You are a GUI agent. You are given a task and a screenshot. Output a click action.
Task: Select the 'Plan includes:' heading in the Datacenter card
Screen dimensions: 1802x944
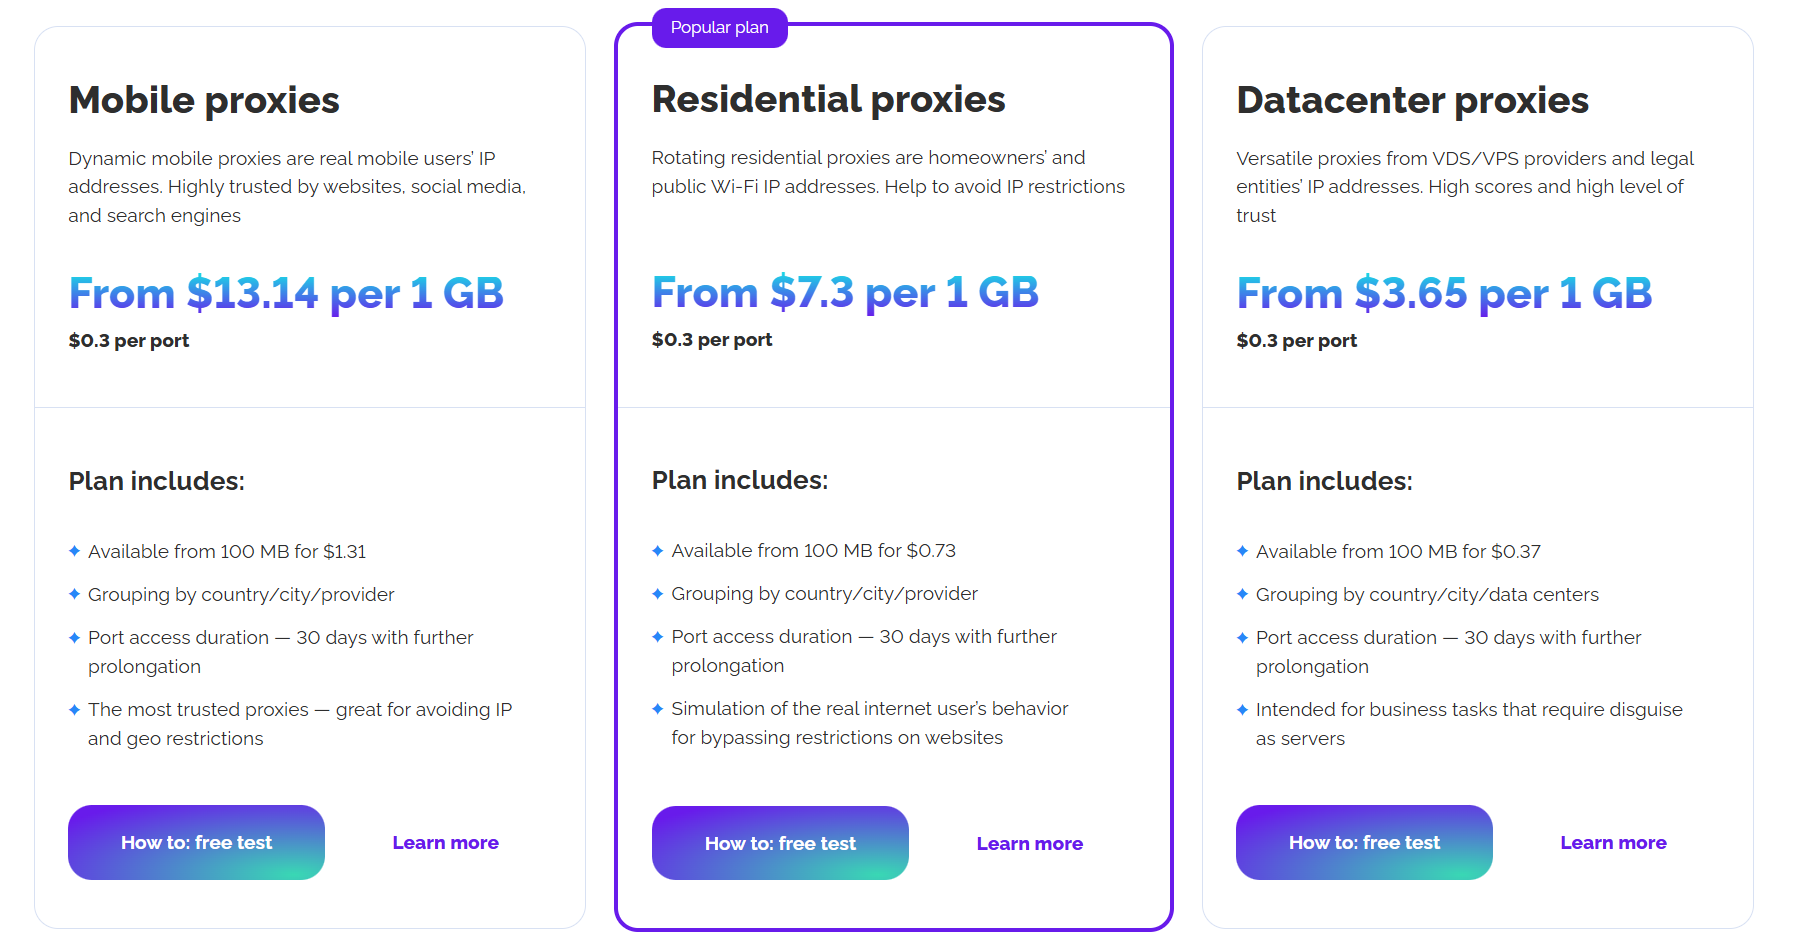pos(1324,480)
